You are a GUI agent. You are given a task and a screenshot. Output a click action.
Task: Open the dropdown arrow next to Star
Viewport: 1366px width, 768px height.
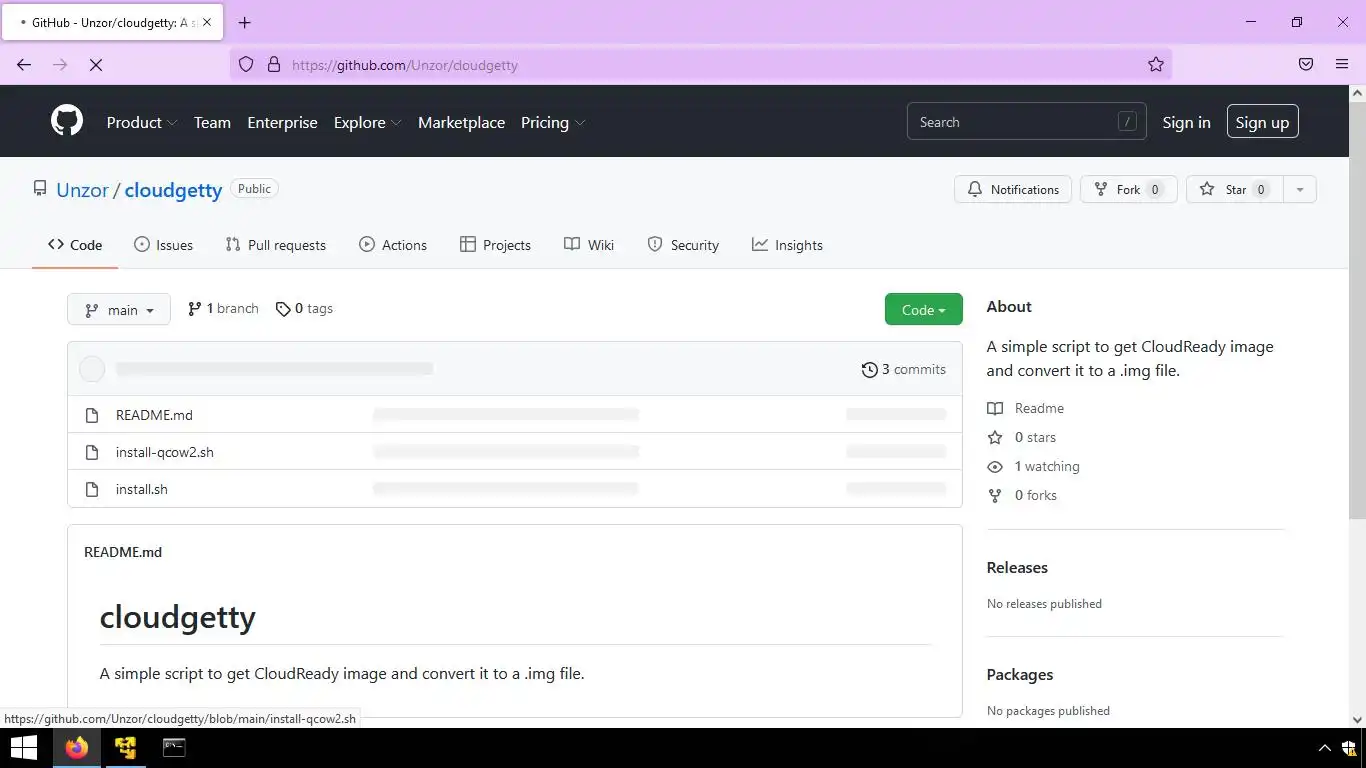coord(1299,189)
